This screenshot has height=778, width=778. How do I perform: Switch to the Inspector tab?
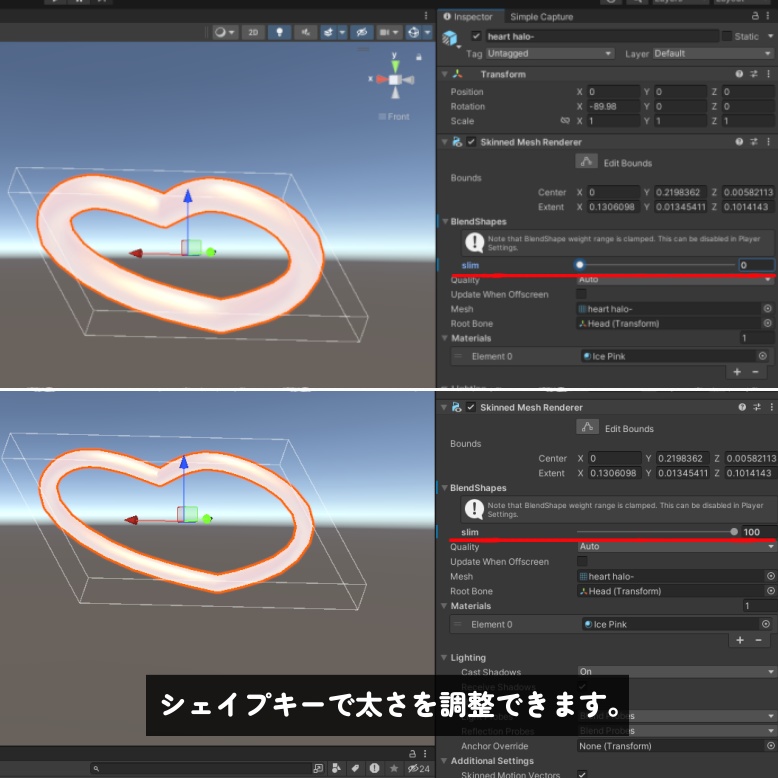coord(467,16)
